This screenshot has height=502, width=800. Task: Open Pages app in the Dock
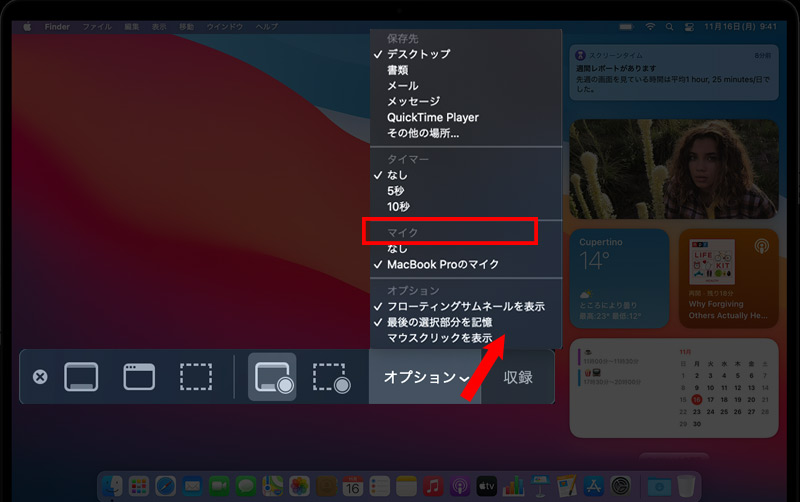[567, 486]
